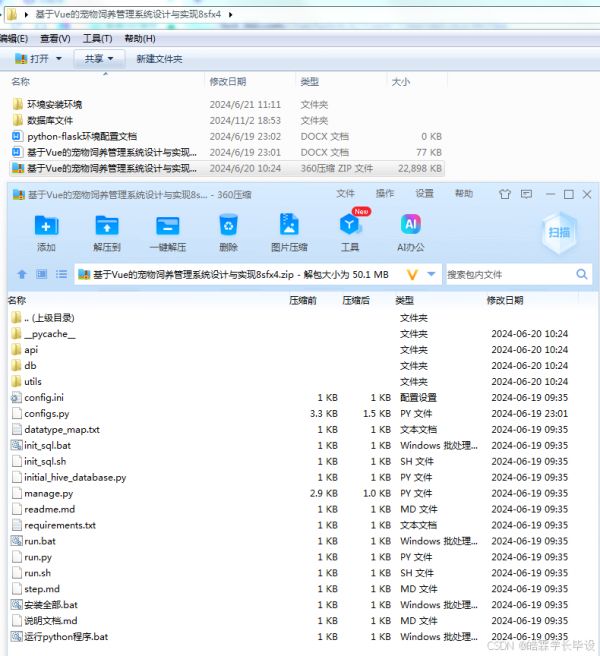This screenshot has height=656, width=600.
Task: Open the 打开 button dropdown arrow
Action: coord(59,59)
